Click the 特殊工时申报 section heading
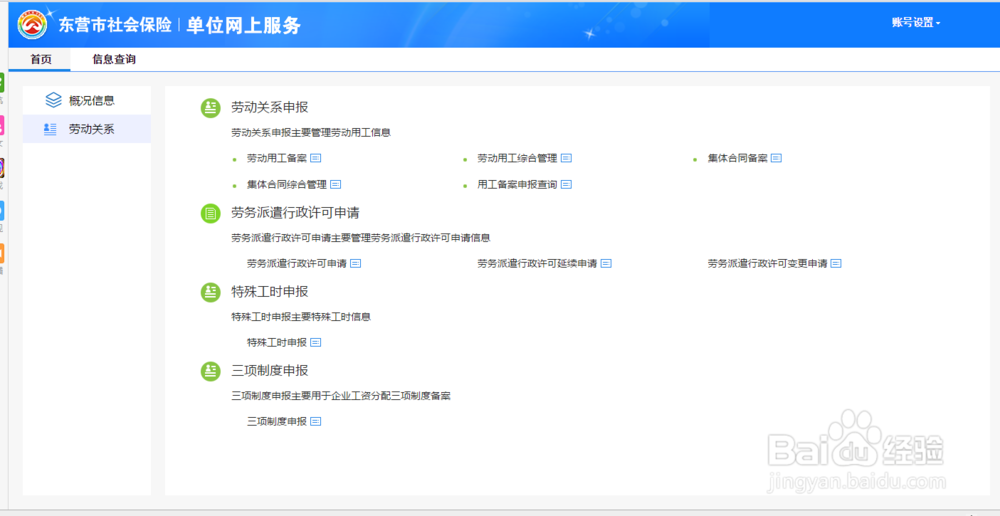The height and width of the screenshot is (516, 1000). coord(270,292)
